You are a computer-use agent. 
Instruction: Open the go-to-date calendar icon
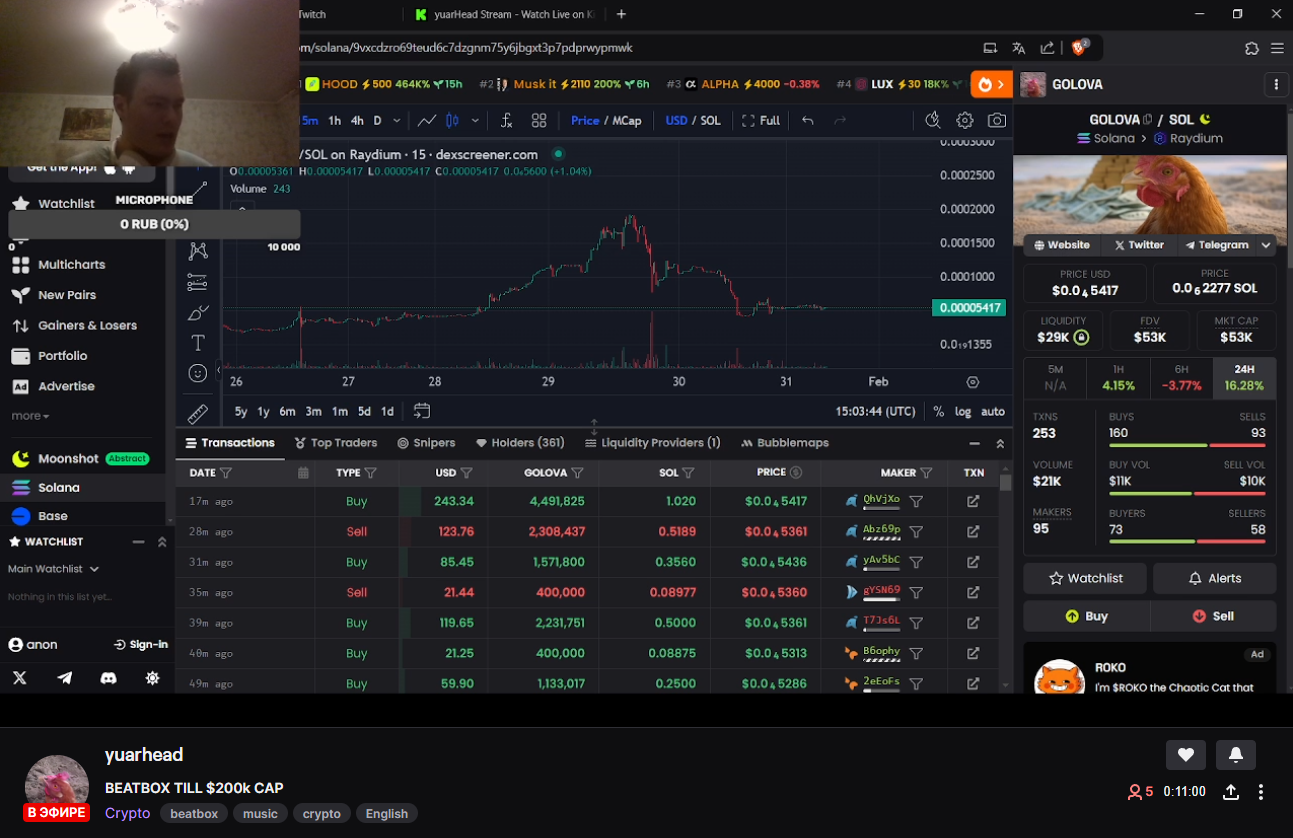click(422, 411)
